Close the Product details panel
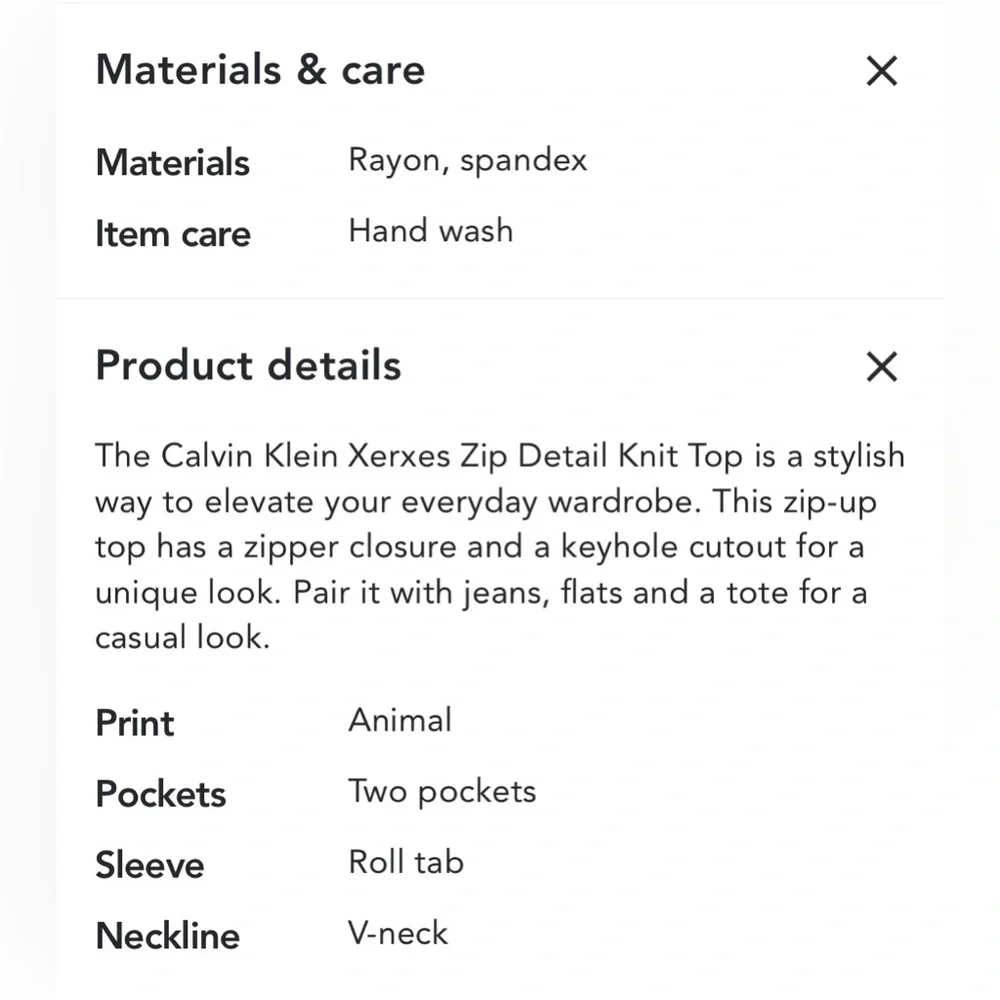Image resolution: width=1000 pixels, height=1000 pixels. (881, 367)
